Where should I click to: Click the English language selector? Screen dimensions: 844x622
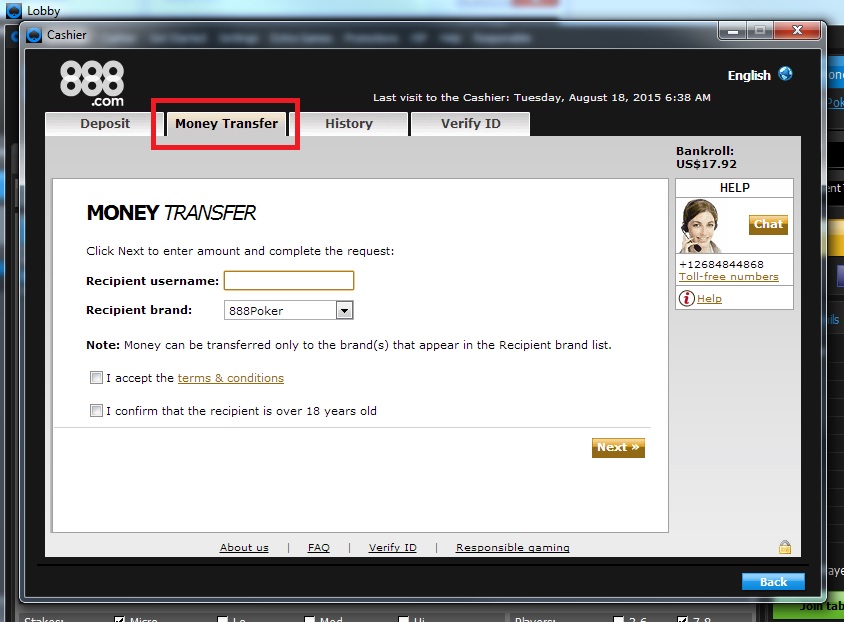[749, 75]
